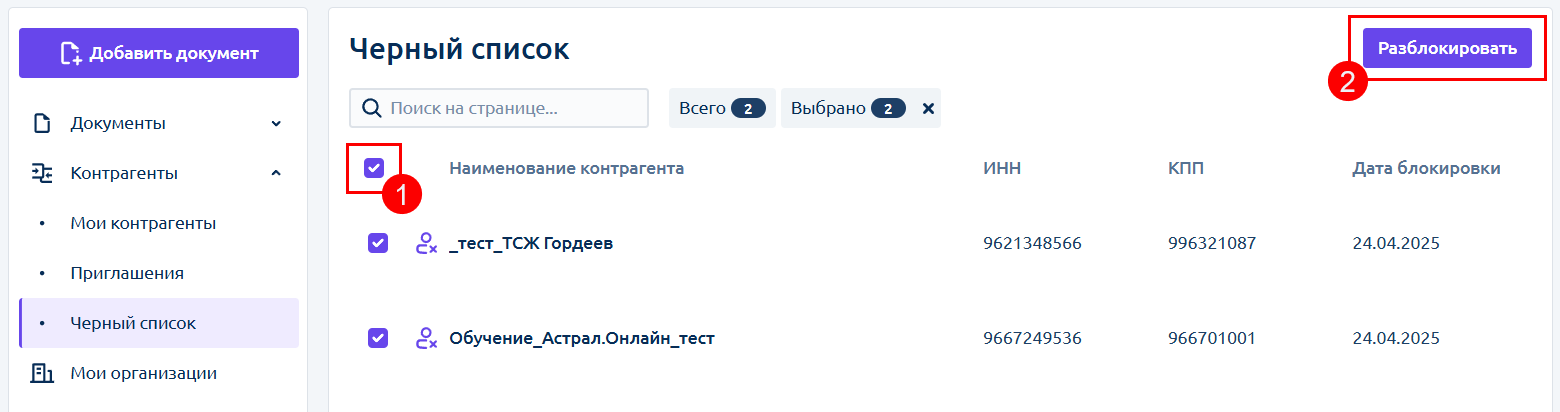Click the Мои организации building icon
Image resolution: width=1560 pixels, height=412 pixels.
(x=42, y=373)
